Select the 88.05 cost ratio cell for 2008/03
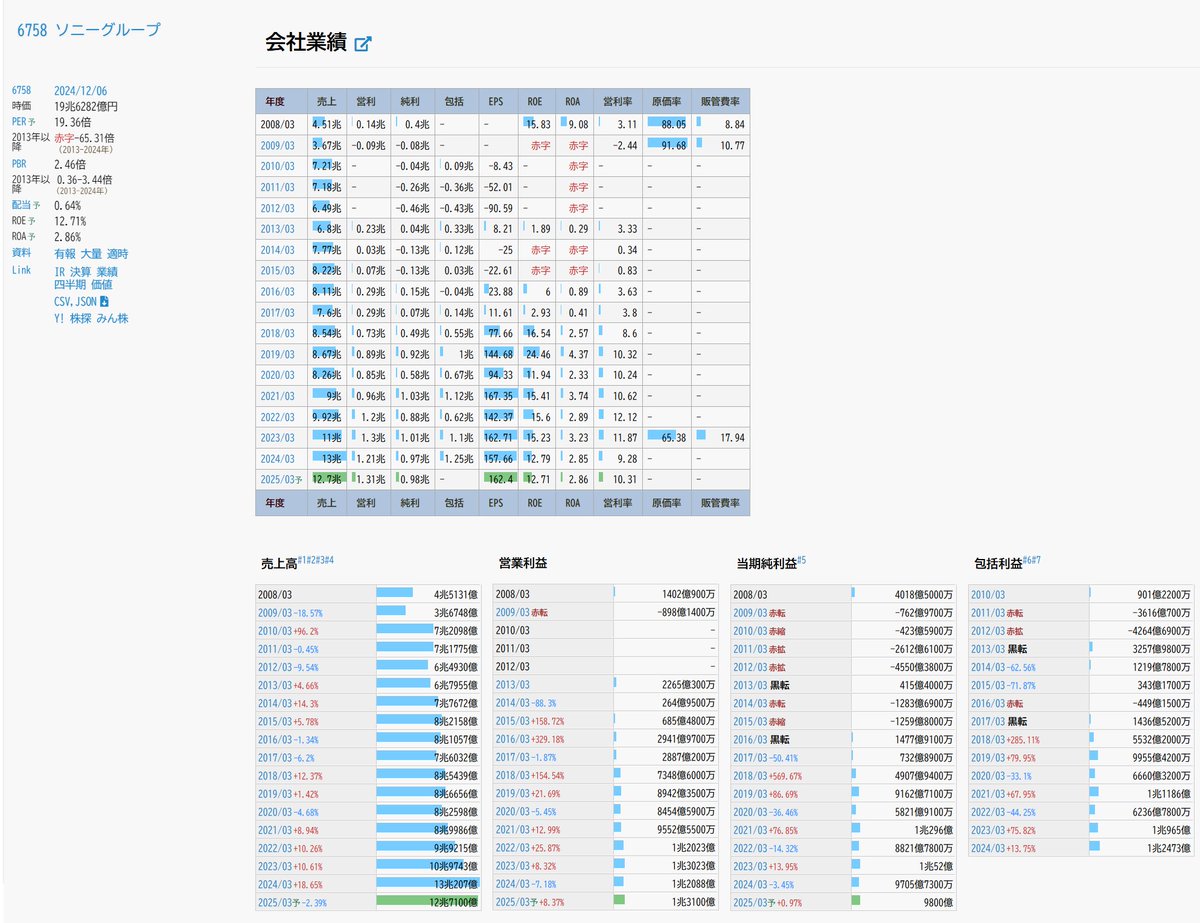Viewport: 1200px width, 923px height. 666,124
